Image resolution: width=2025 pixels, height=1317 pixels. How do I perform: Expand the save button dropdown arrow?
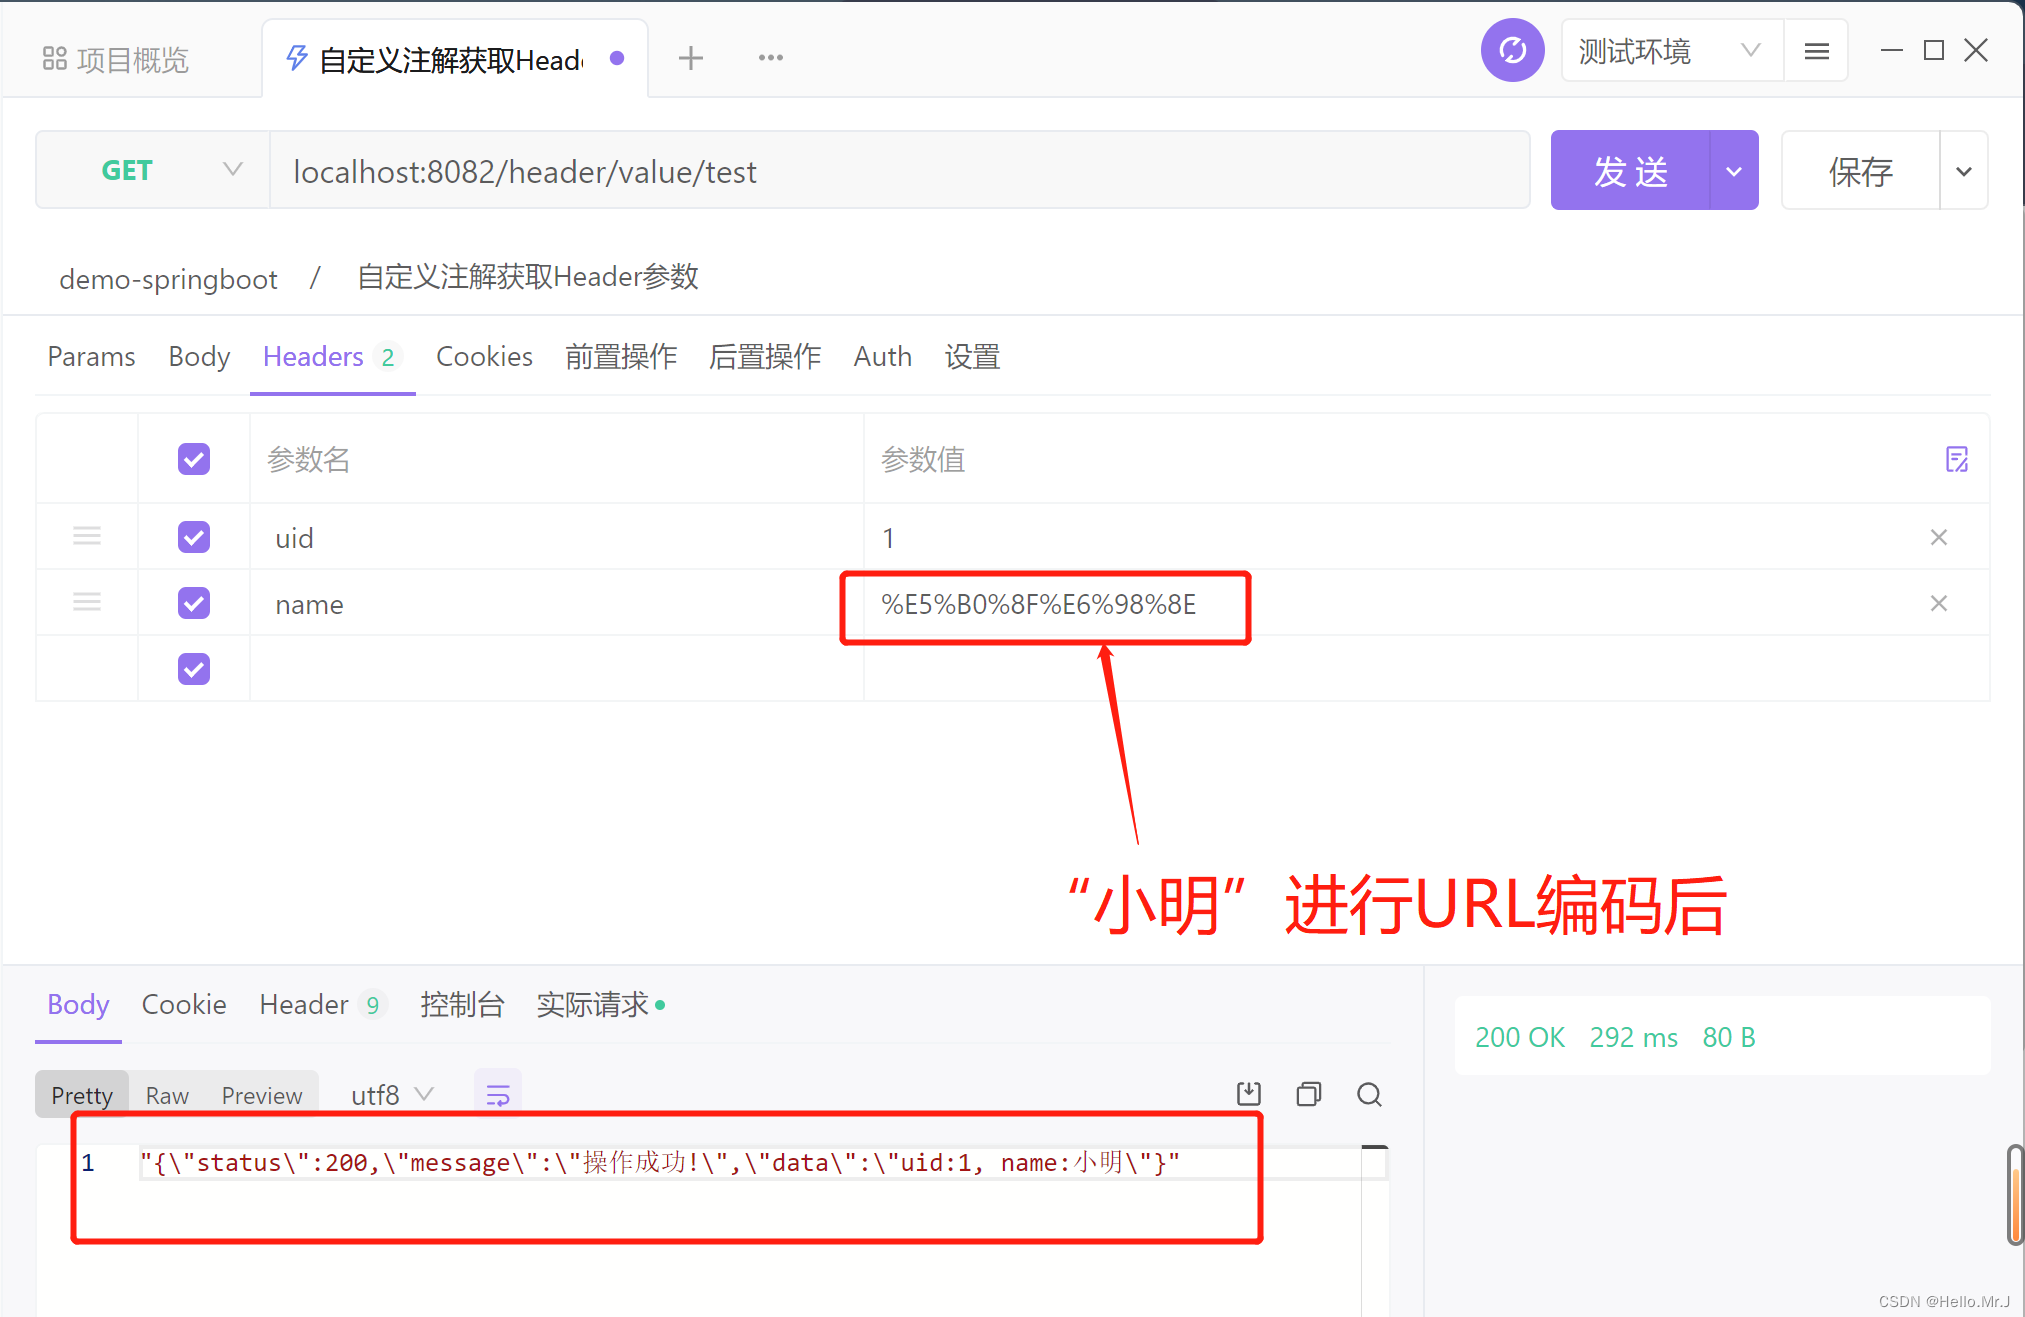pos(1963,171)
